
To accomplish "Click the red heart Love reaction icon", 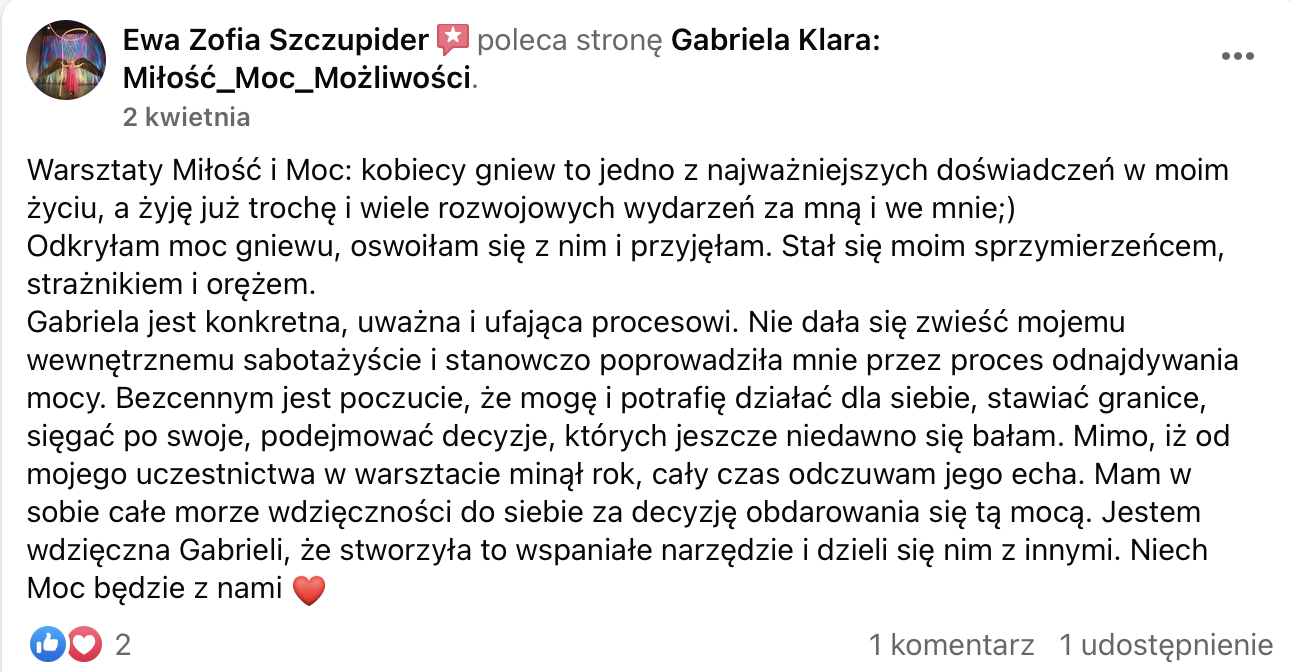I will click(84, 642).
